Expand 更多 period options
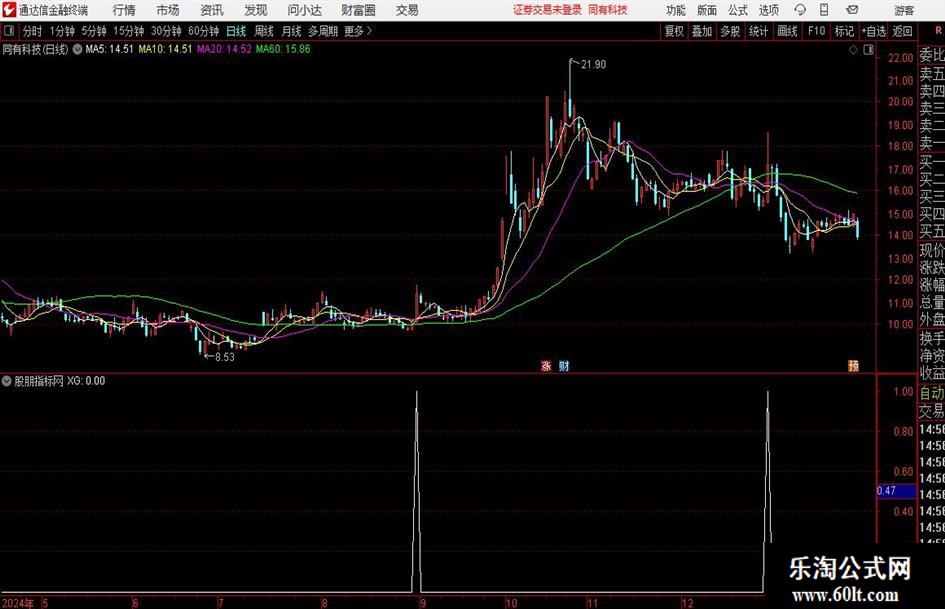The height and width of the screenshot is (609, 945). click(358, 31)
